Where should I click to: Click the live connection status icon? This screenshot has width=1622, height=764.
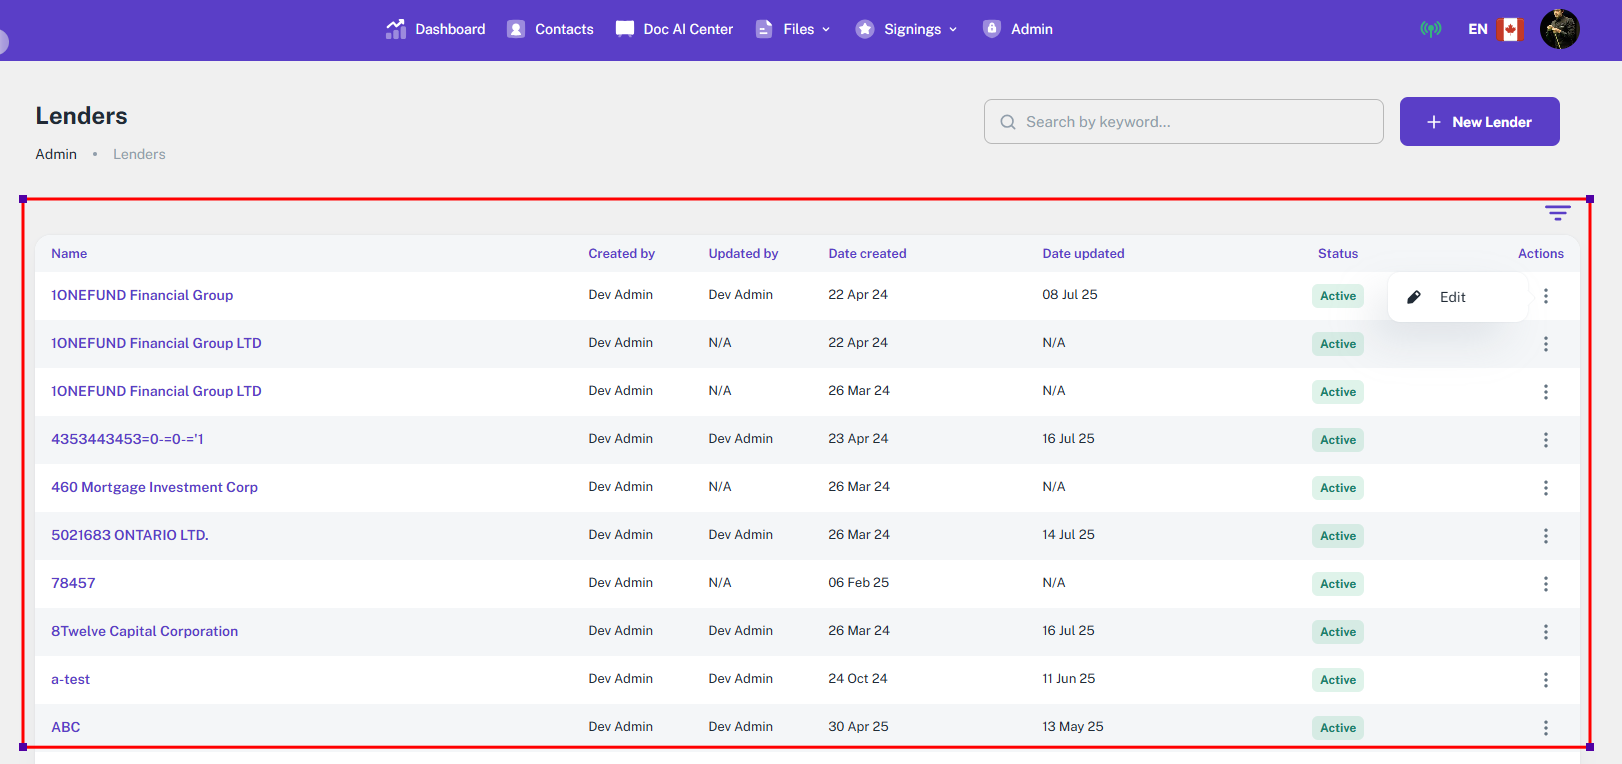(x=1431, y=29)
